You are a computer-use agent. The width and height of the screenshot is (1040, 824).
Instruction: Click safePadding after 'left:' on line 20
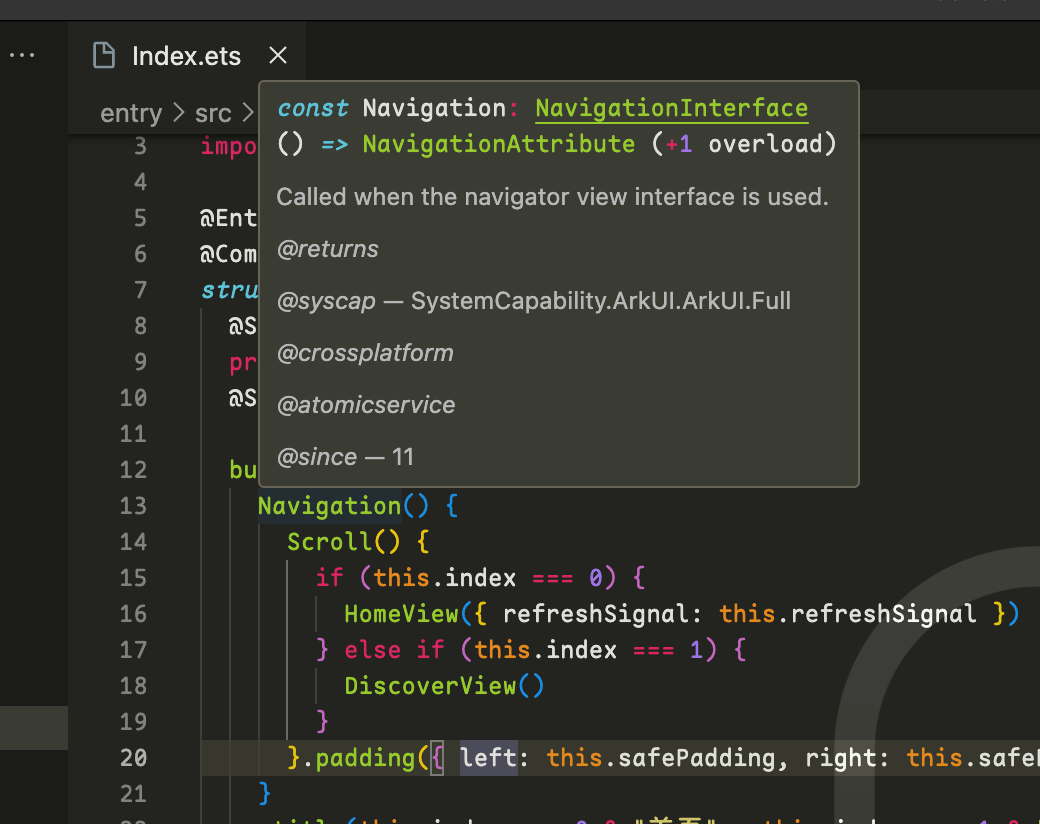[696, 758]
